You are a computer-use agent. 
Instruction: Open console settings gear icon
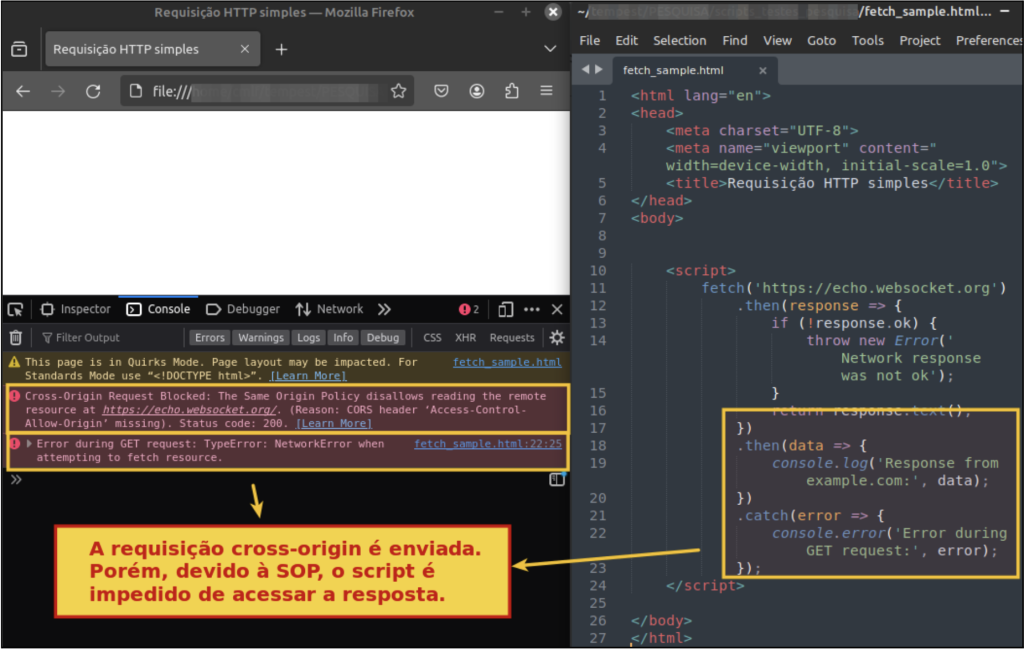pyautogui.click(x=557, y=338)
